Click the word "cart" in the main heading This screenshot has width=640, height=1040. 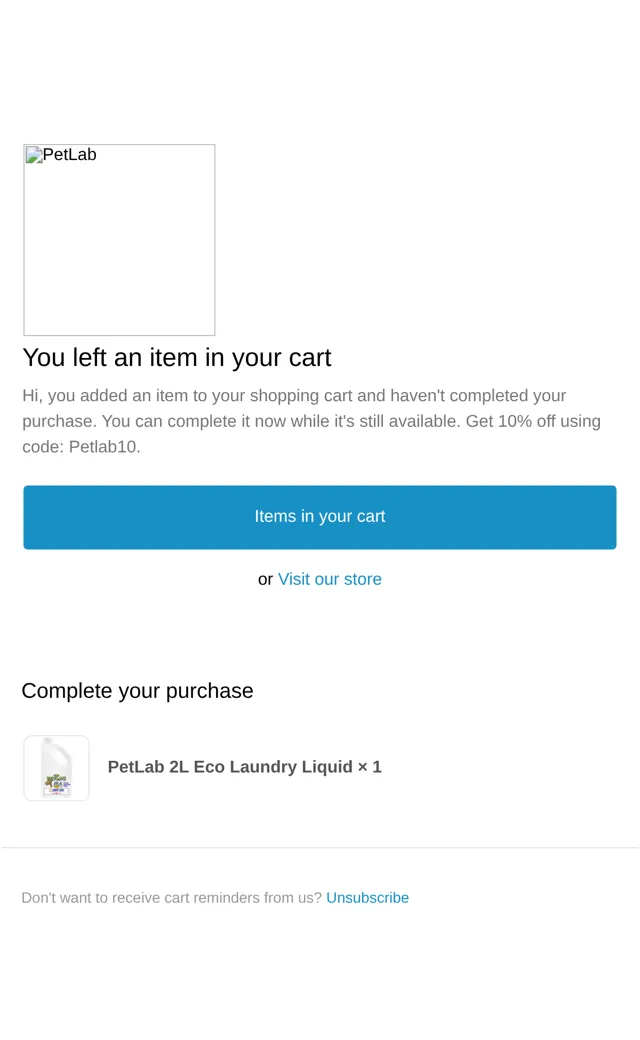pos(310,358)
